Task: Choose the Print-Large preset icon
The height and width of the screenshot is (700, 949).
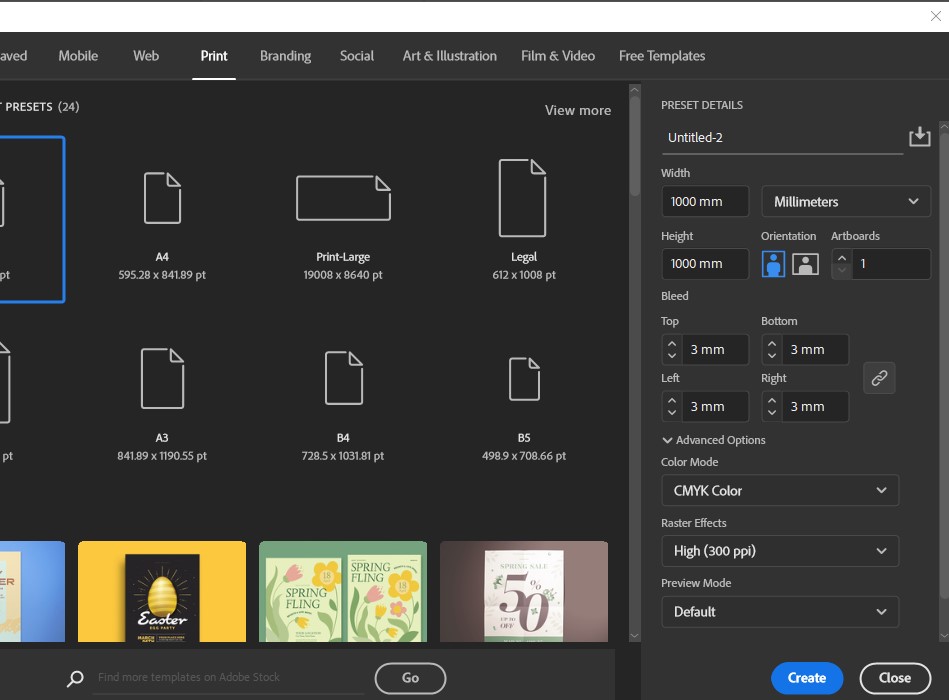Action: 343,198
